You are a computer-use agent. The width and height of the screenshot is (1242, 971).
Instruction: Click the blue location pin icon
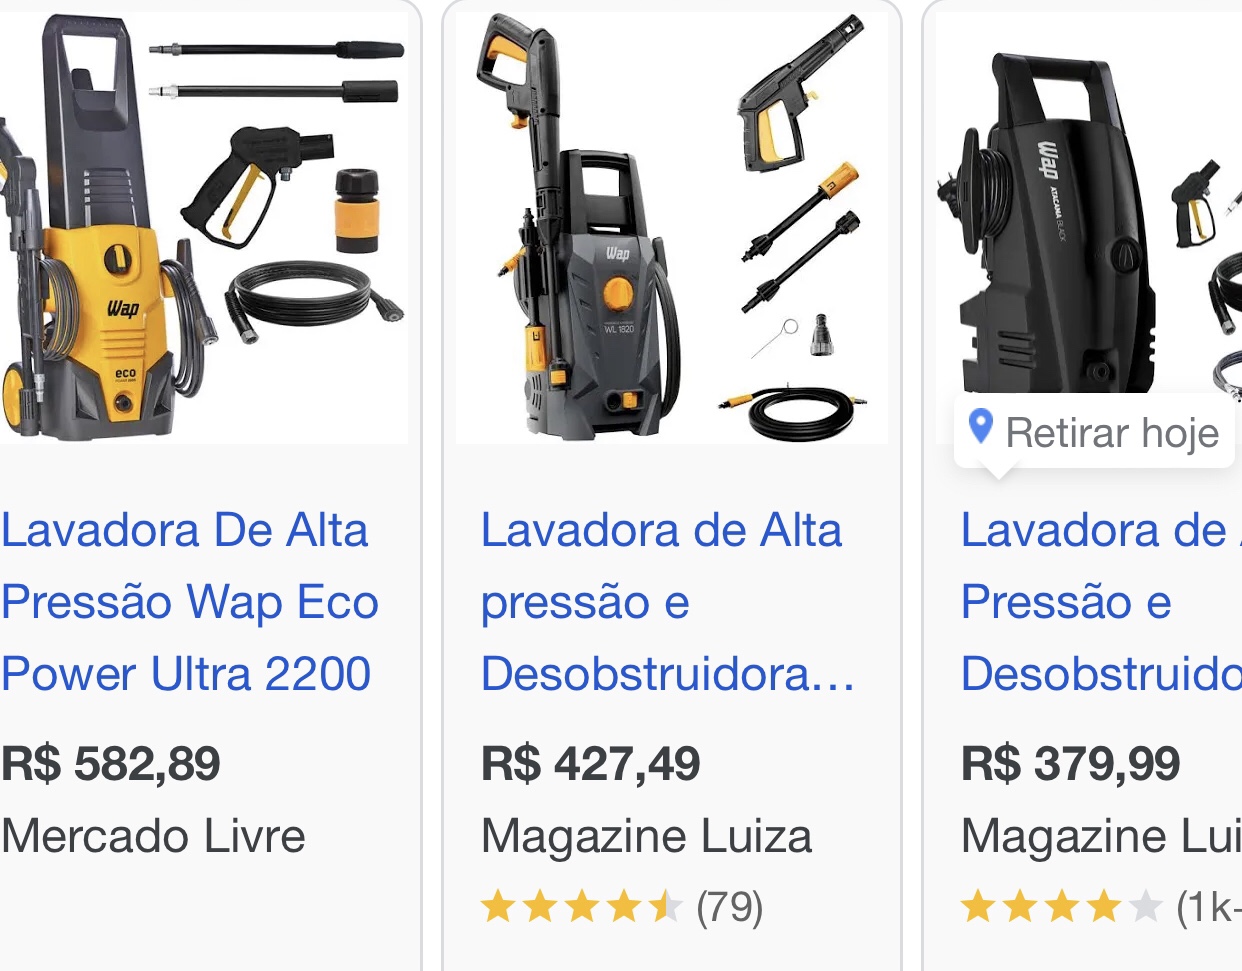coord(981,427)
